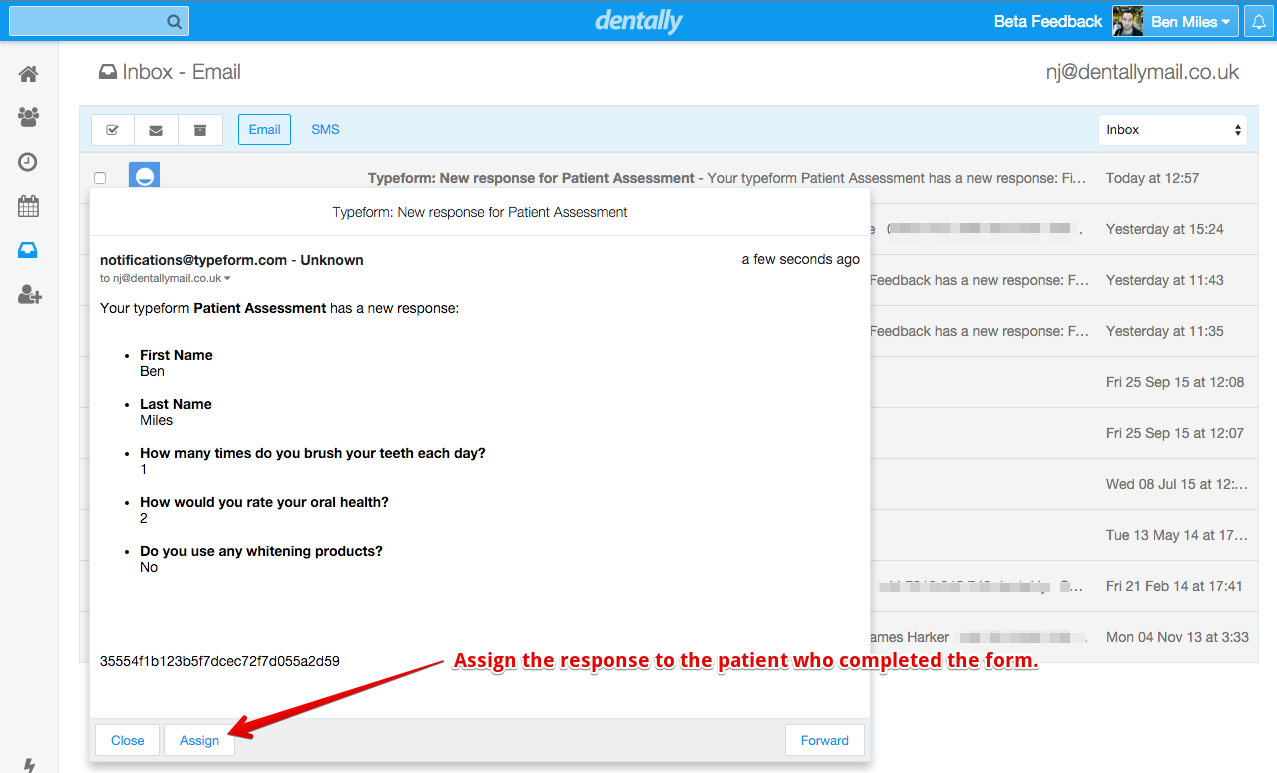Screen dimensions: 1277x773
Task: Click the add patient icon in sidebar
Action: point(29,295)
